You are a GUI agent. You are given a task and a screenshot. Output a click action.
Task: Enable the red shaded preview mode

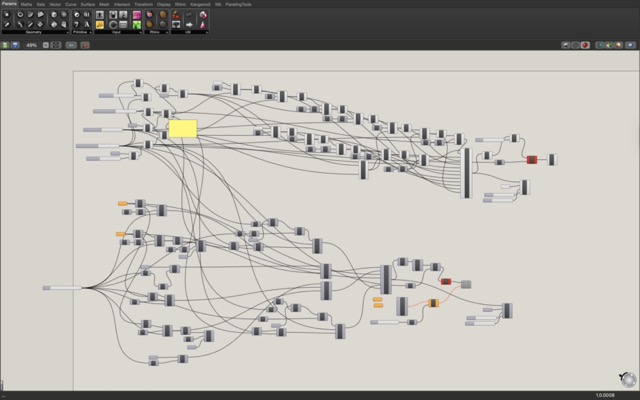tap(586, 45)
